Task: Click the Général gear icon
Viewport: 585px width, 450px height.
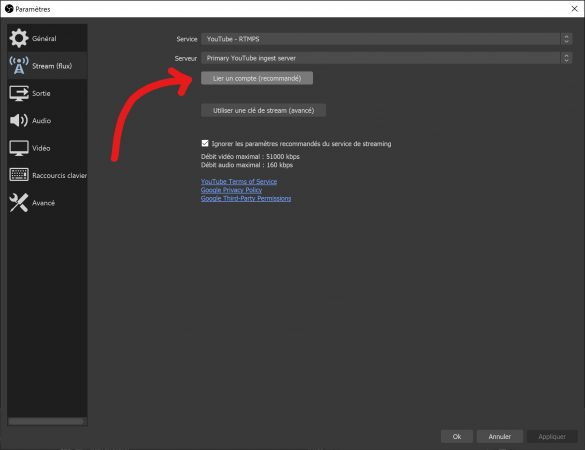Action: (19, 38)
